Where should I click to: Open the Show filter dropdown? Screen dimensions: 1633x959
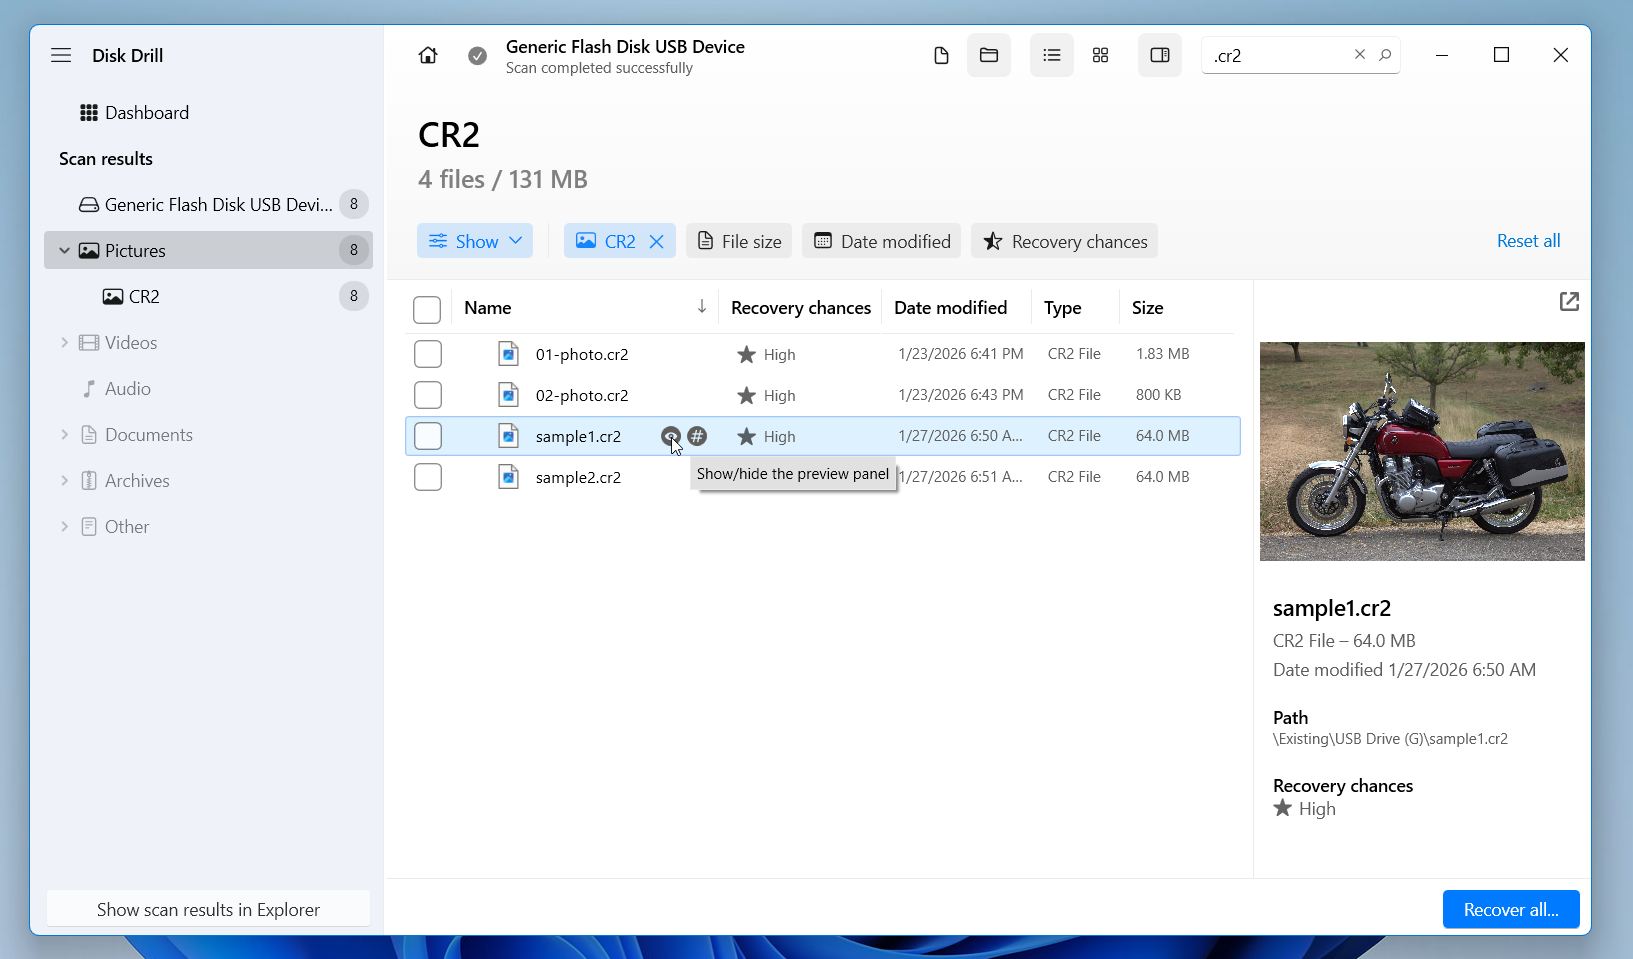pos(474,240)
